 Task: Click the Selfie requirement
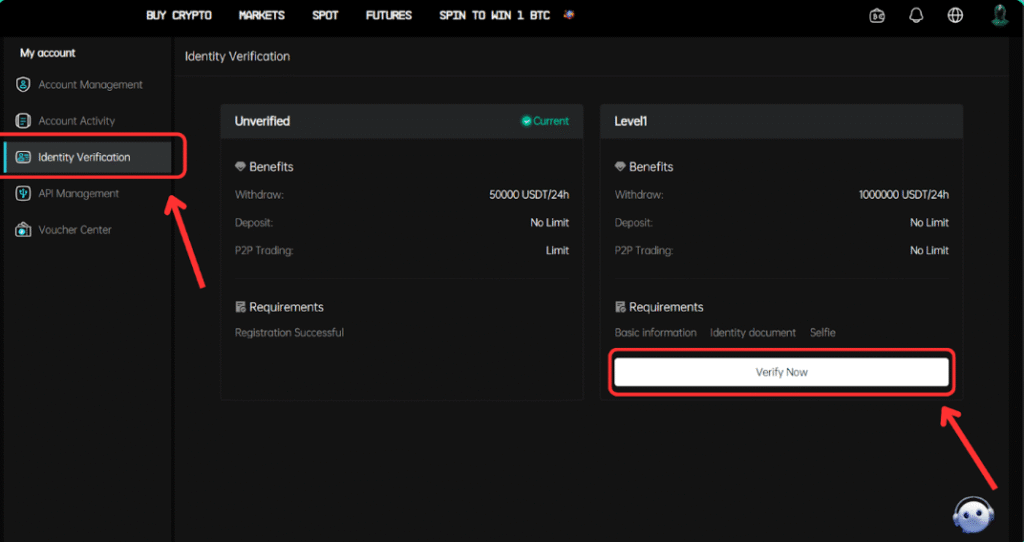[823, 332]
